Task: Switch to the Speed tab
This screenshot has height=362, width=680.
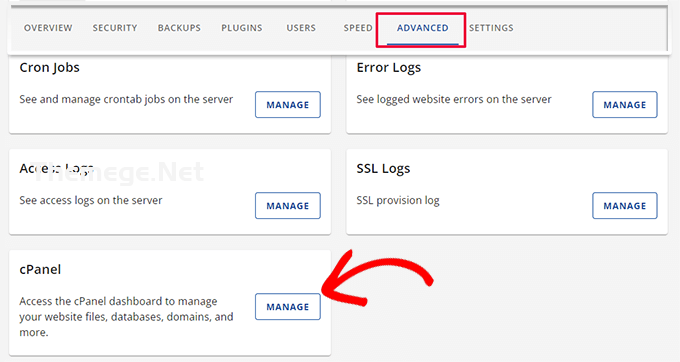Action: point(358,28)
